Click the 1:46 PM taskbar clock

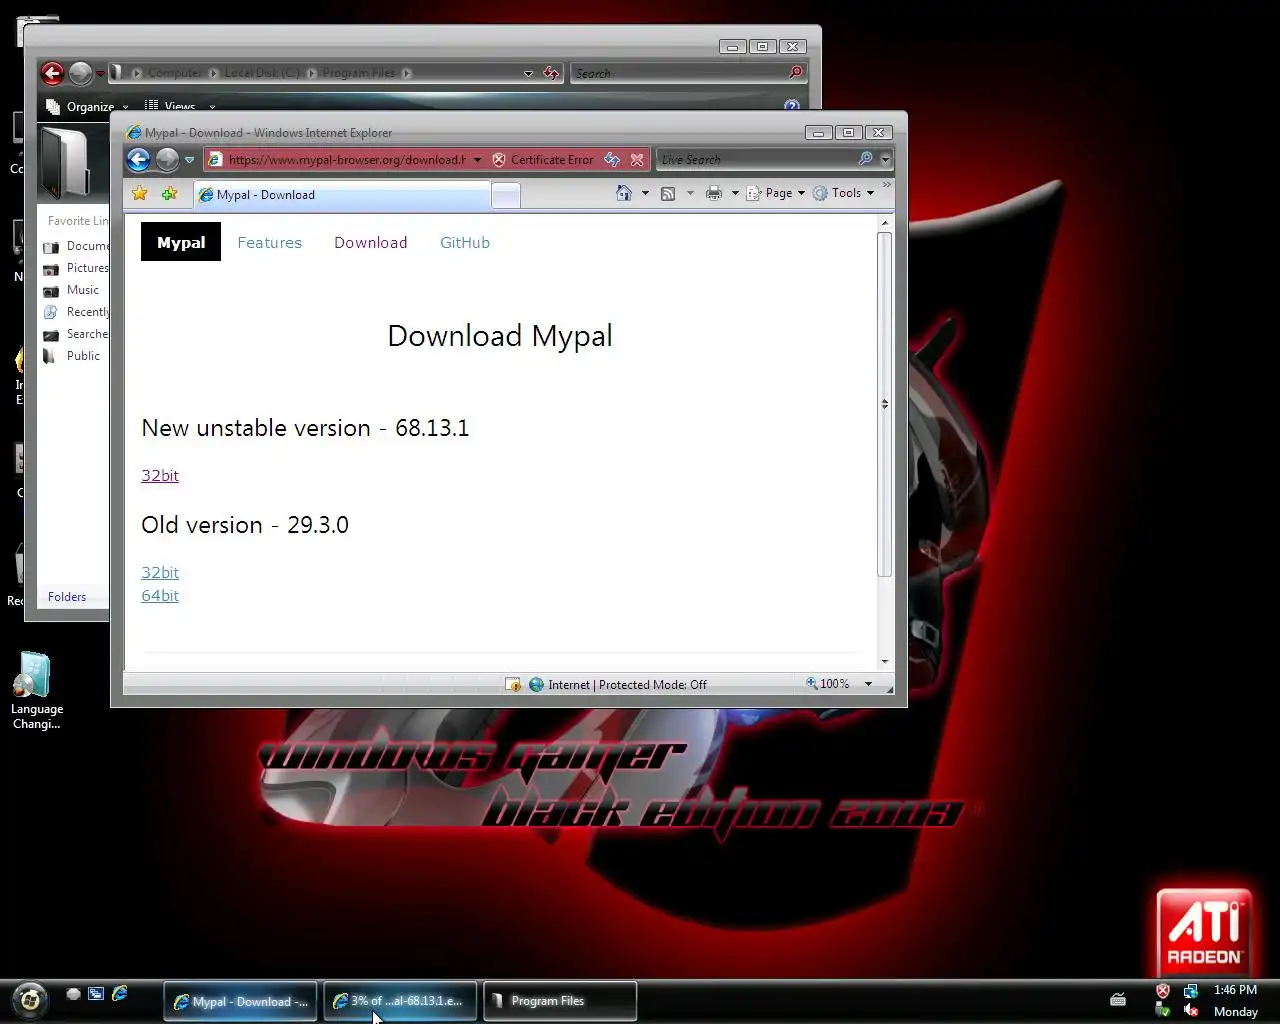pos(1235,990)
